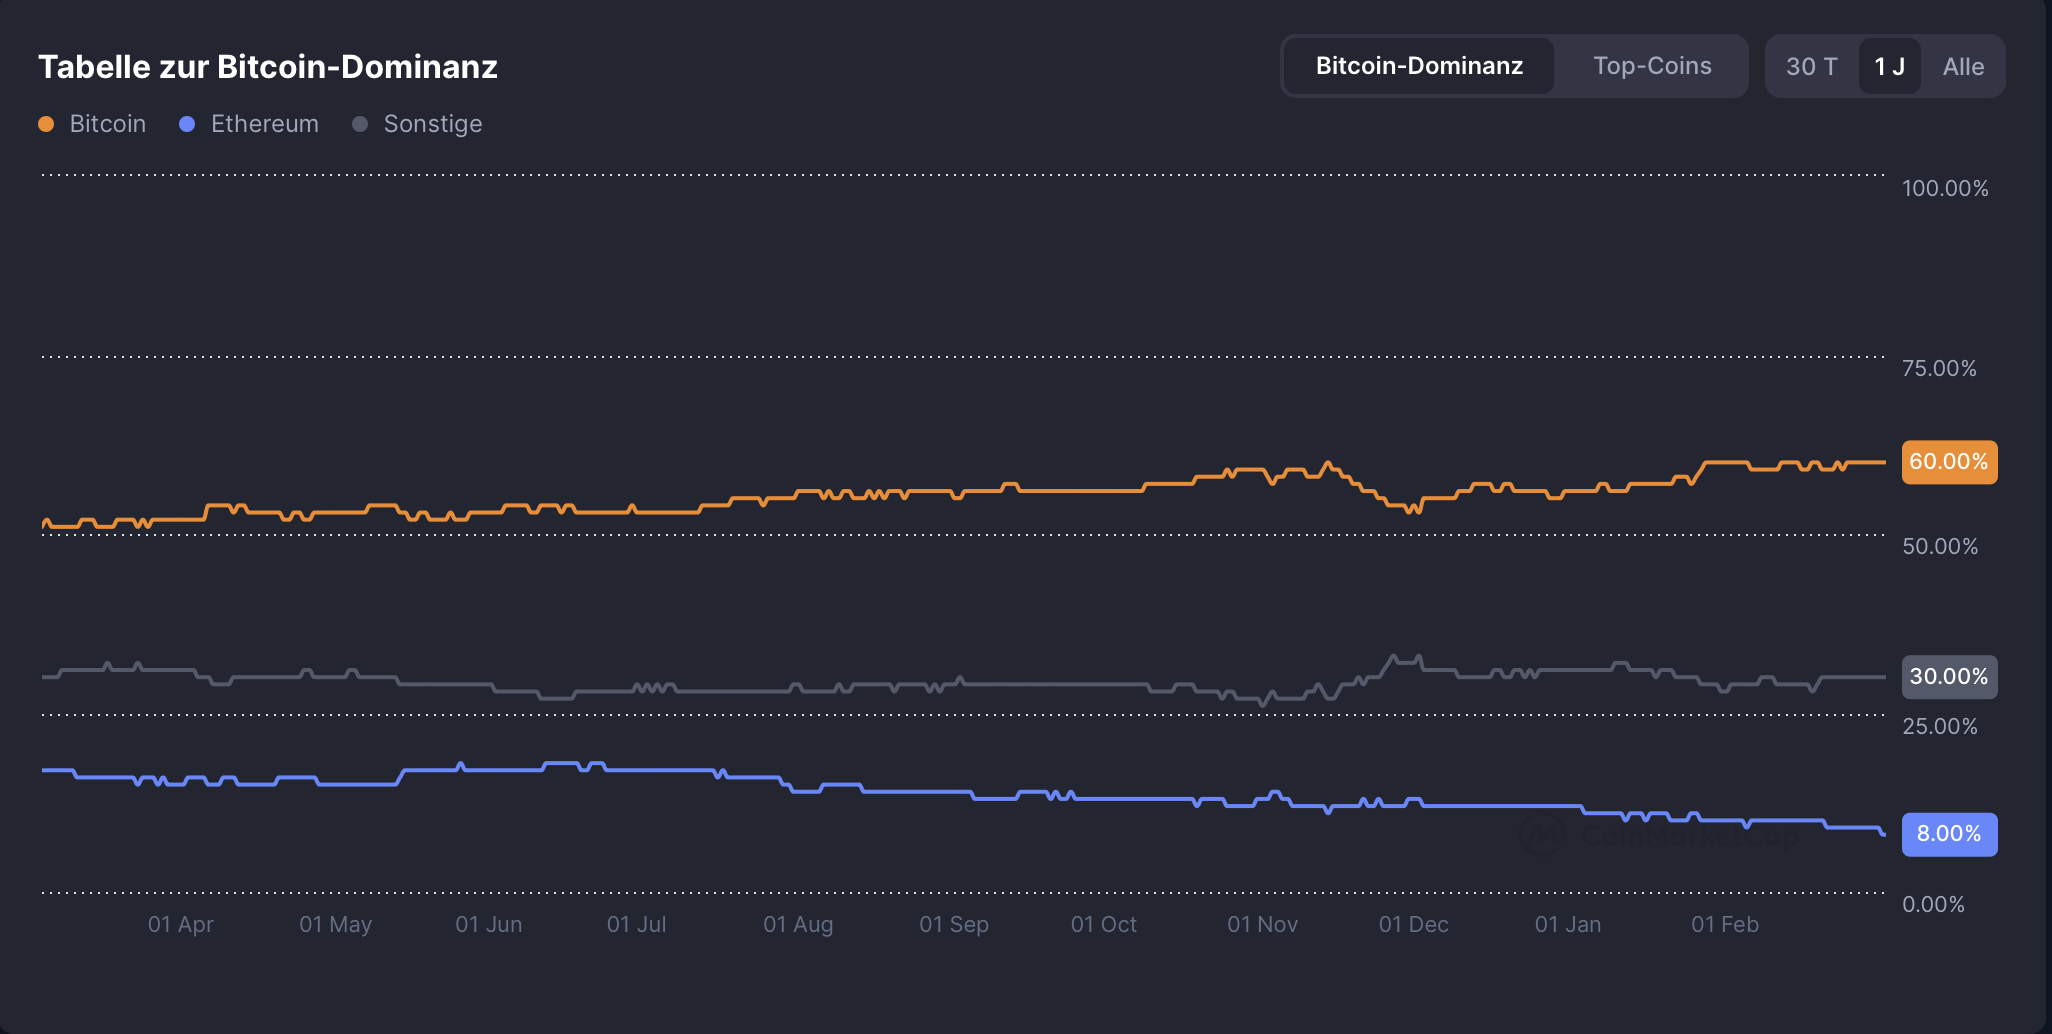Click the 01 Apr date label

coord(181,925)
